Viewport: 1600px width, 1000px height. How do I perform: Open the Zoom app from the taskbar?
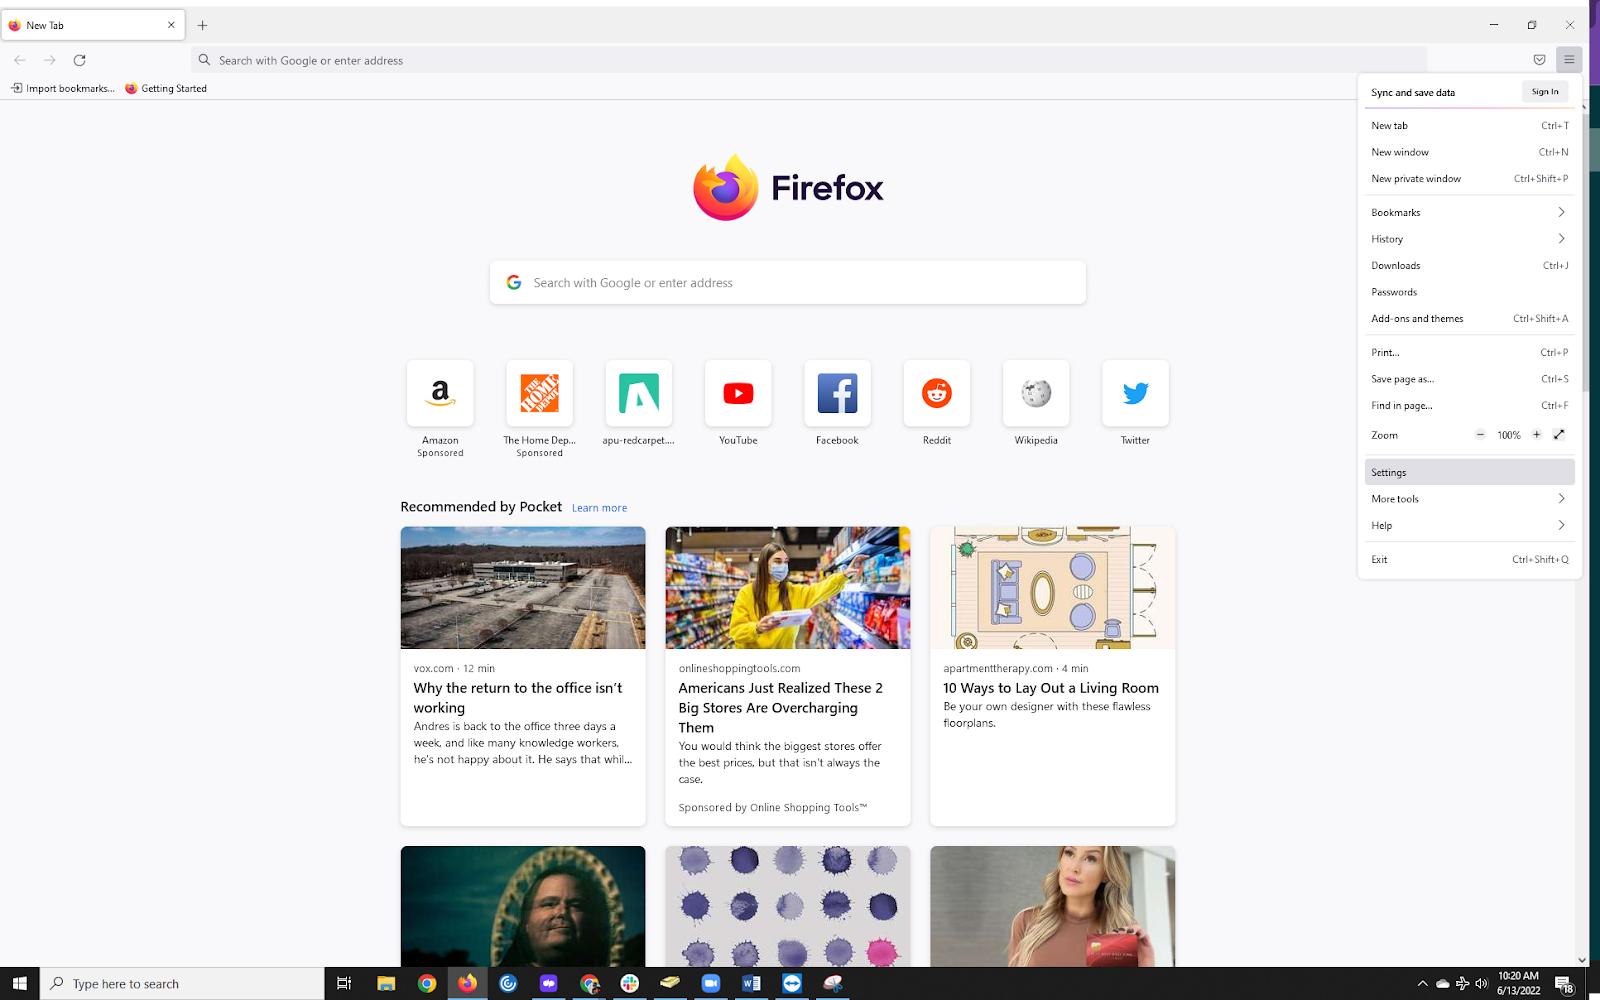pos(711,983)
